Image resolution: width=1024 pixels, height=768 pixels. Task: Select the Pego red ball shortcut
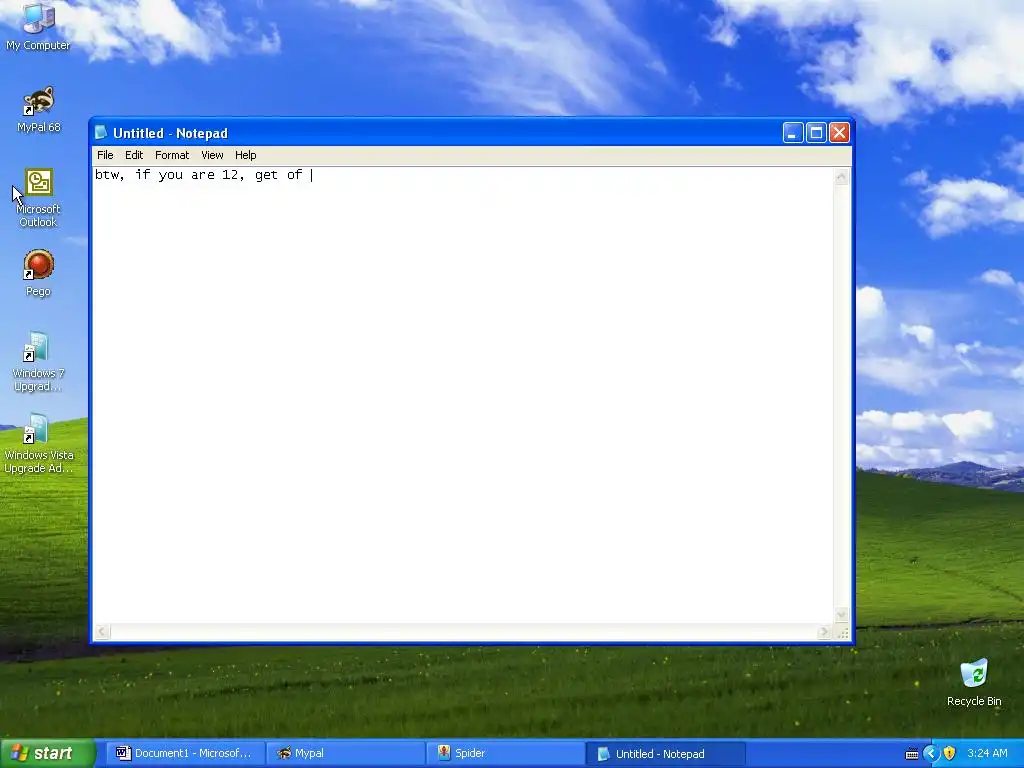(38, 273)
